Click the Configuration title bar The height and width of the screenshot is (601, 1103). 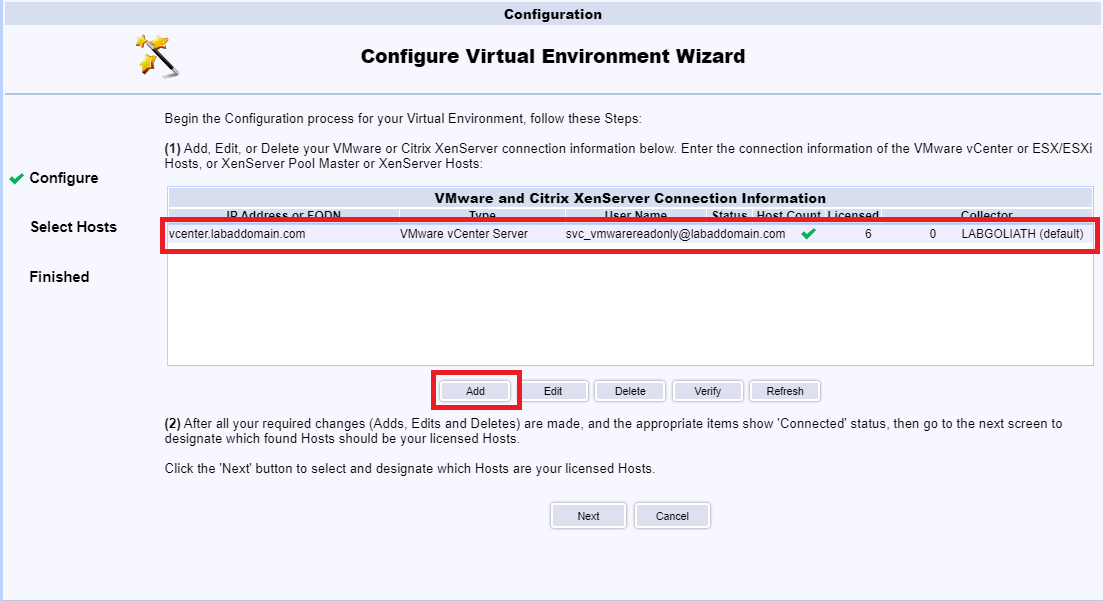(x=552, y=14)
